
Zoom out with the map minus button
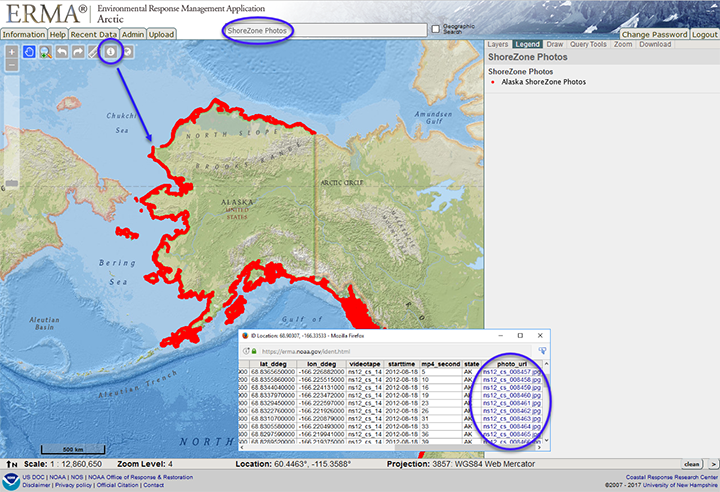coord(12,65)
